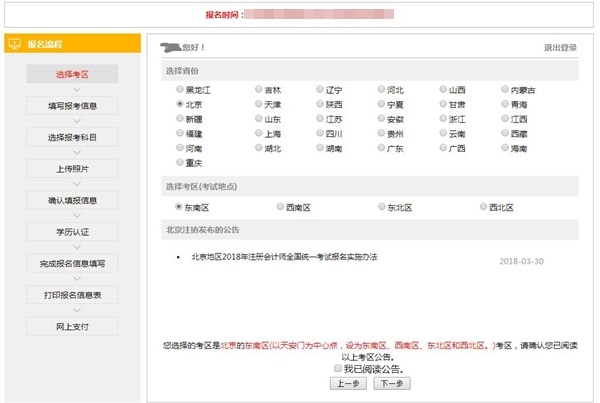Click the 报名流程 monitor icon
This screenshot has height=403, width=600.
(15, 46)
